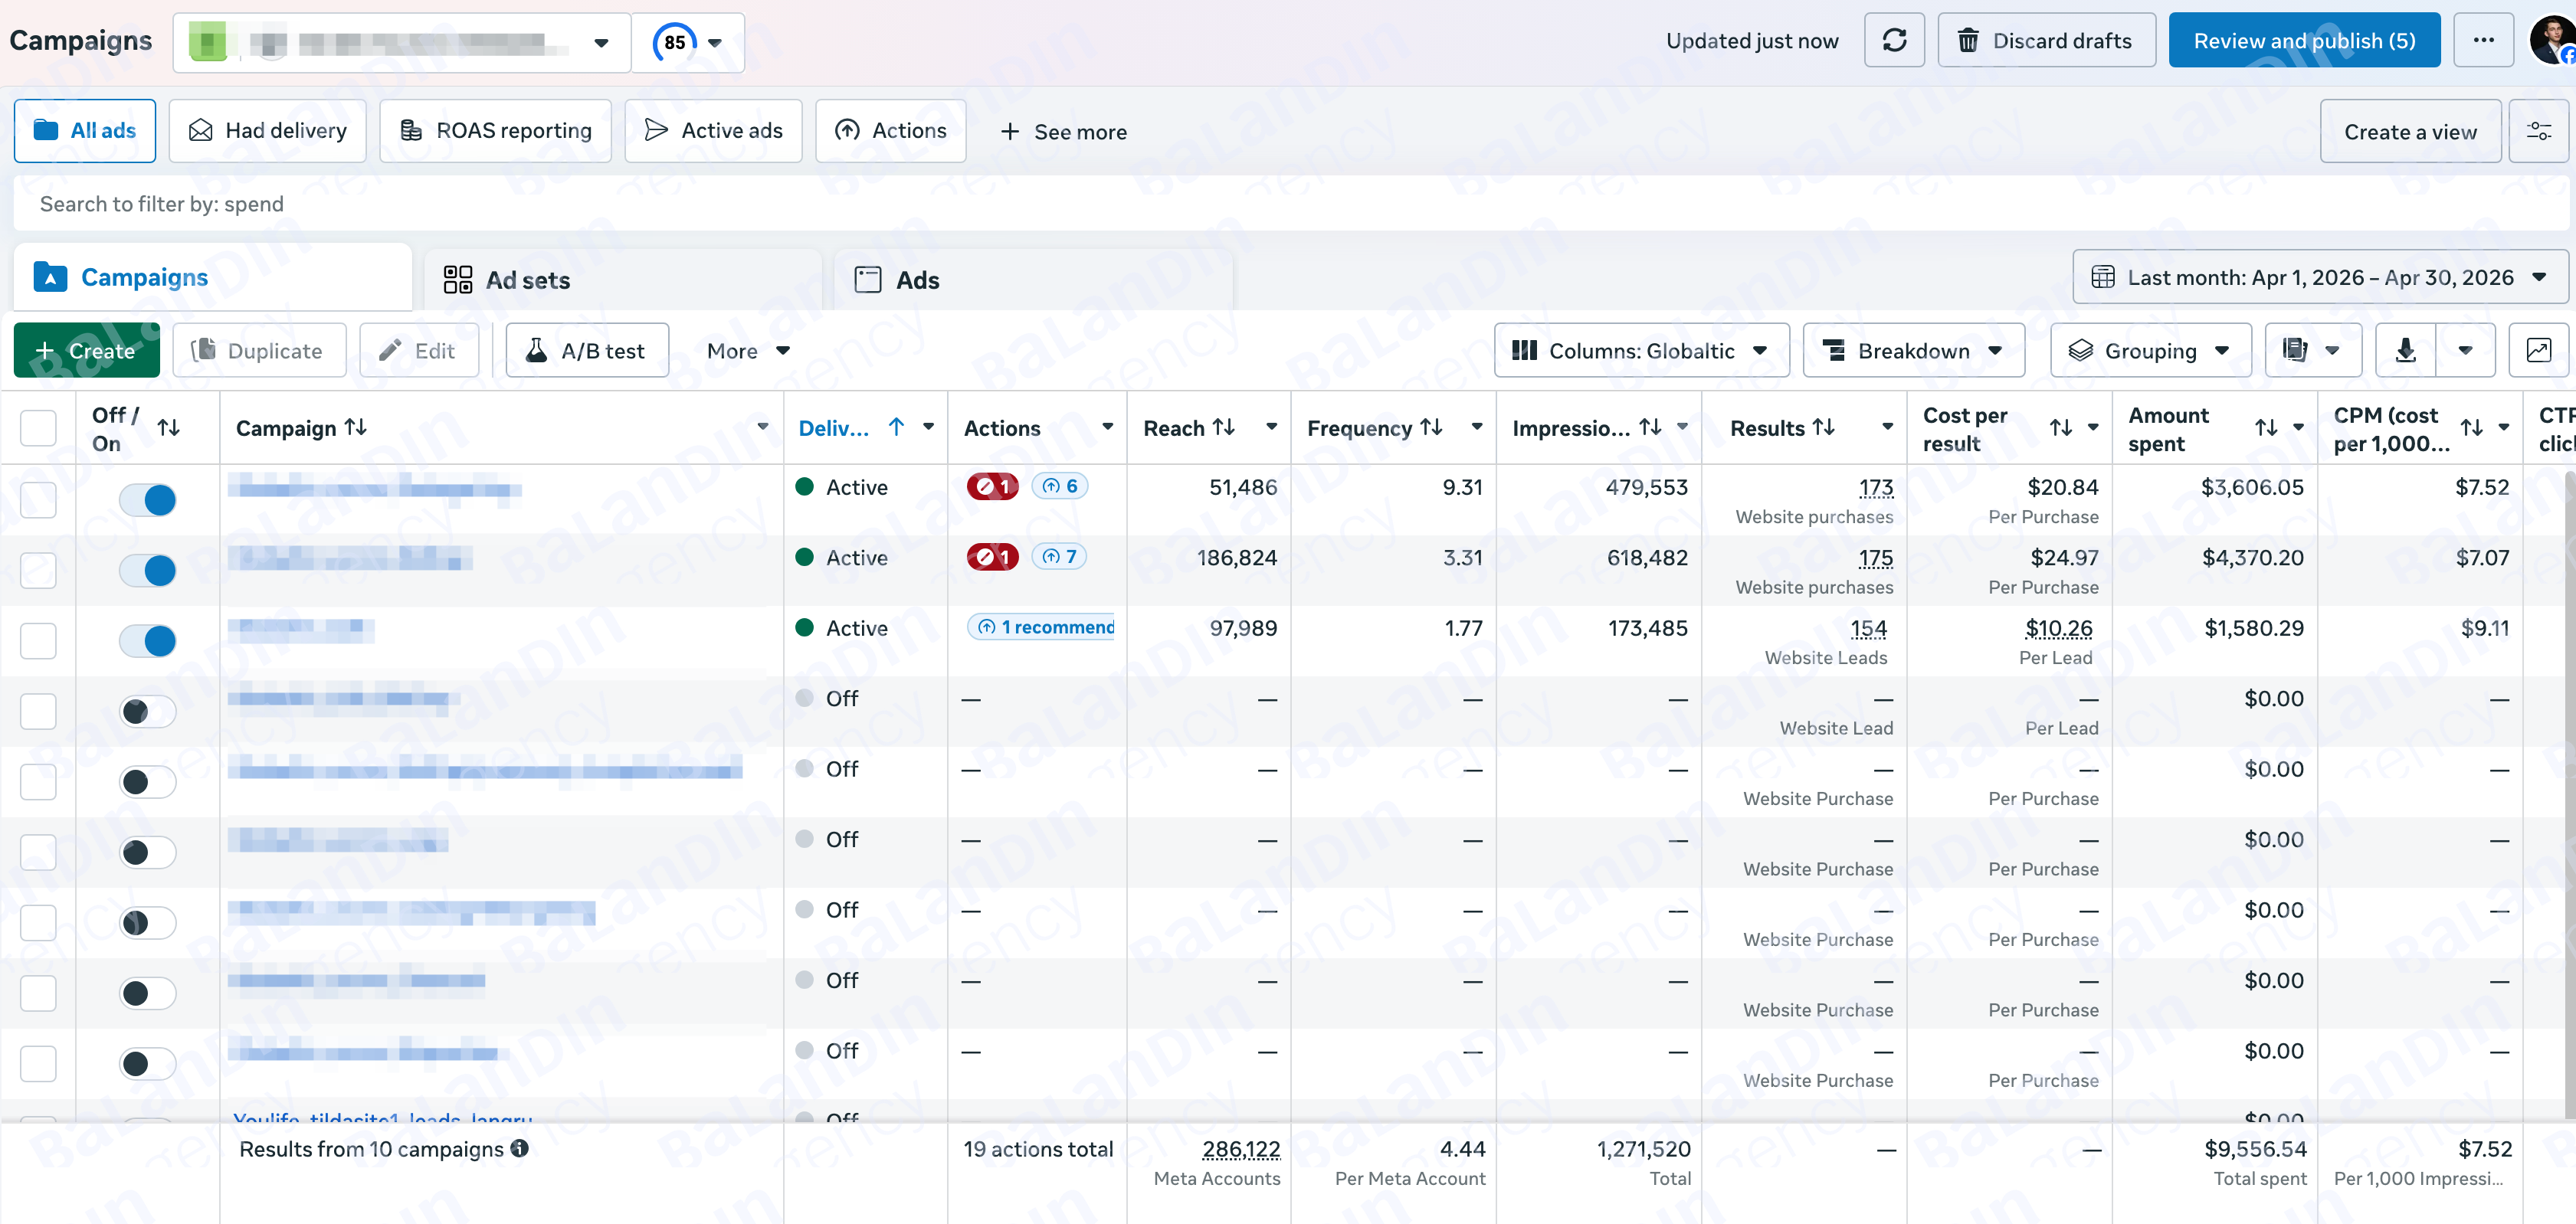Image resolution: width=2576 pixels, height=1224 pixels.
Task: Select the ROAS reporting view tab
Action: (496, 131)
